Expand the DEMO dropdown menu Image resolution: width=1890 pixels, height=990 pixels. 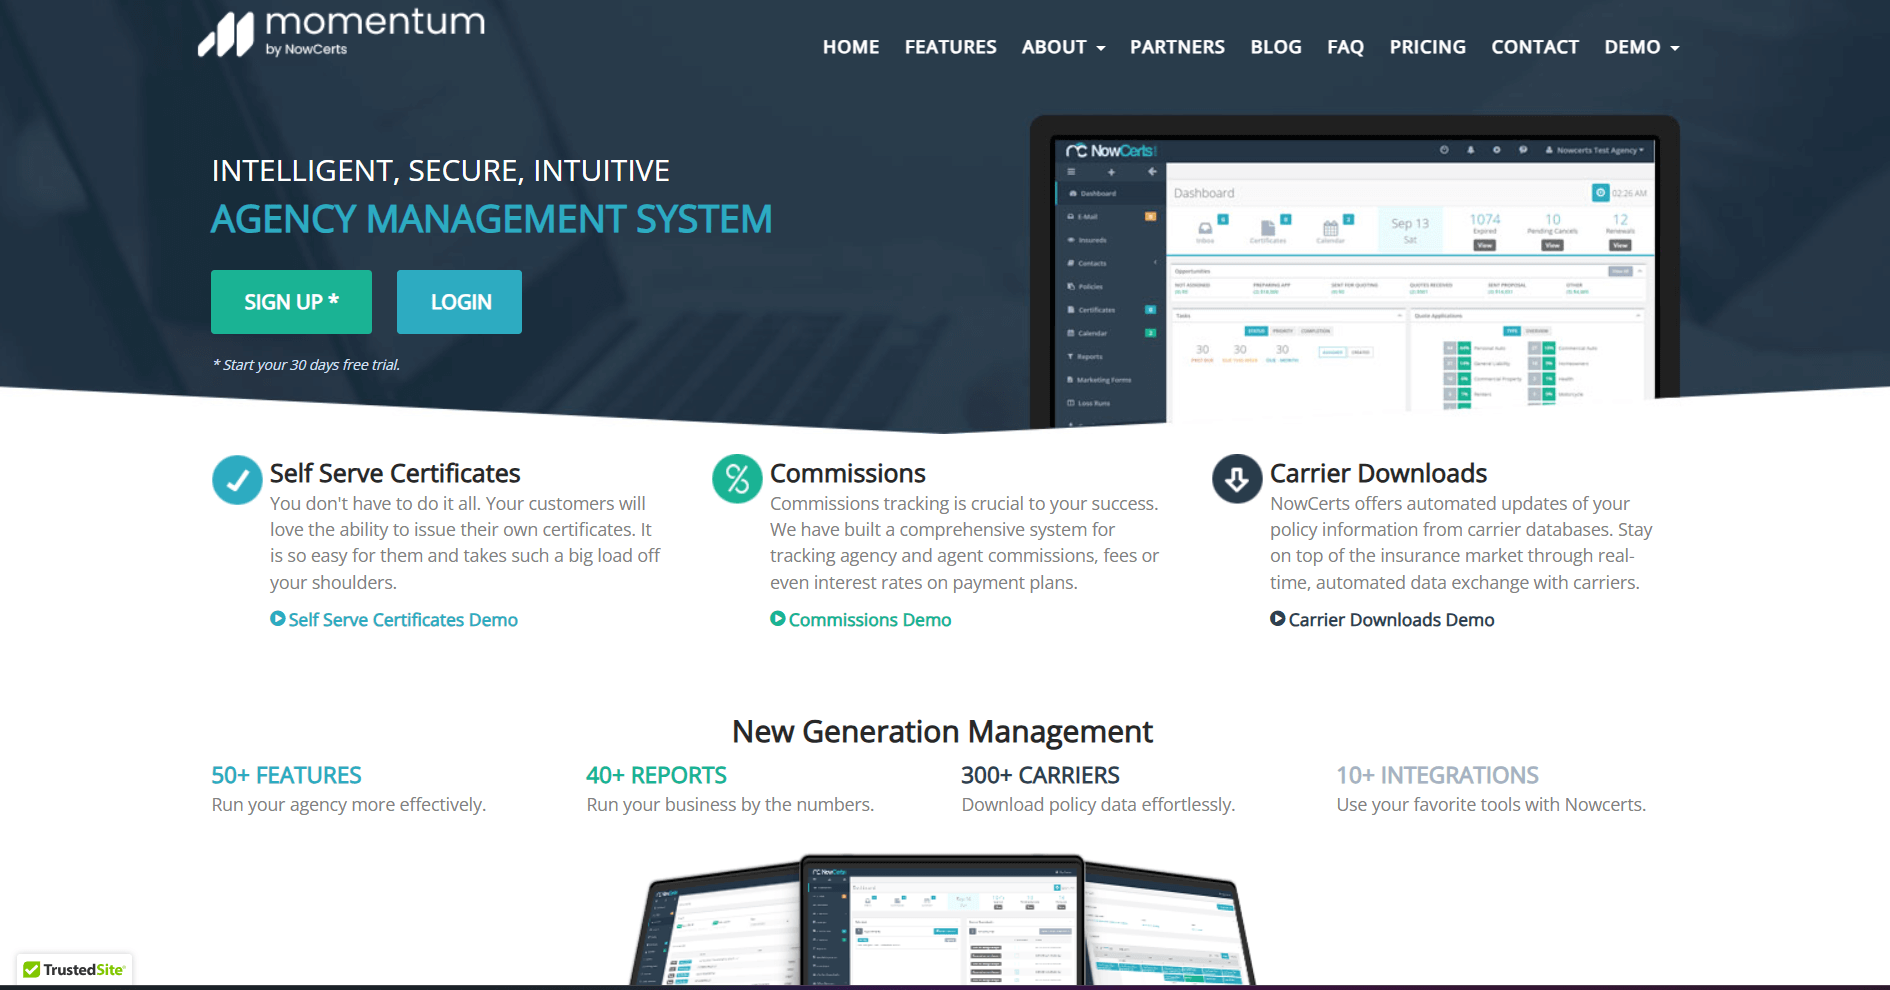1641,47
